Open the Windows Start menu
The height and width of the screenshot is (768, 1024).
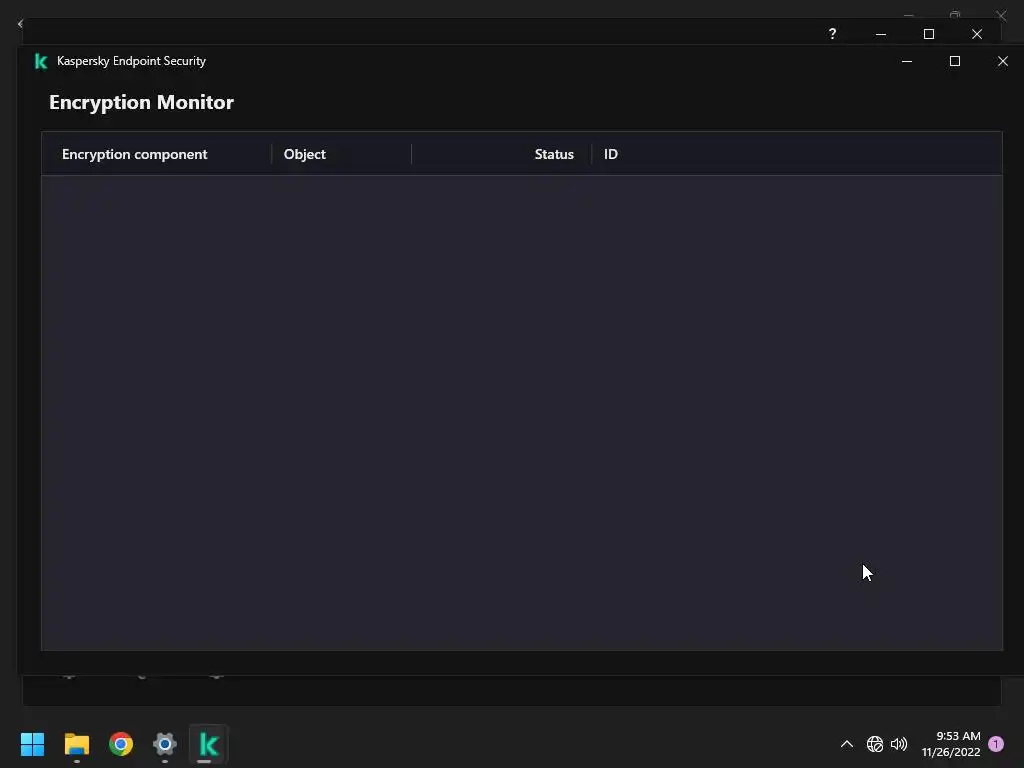pyautogui.click(x=32, y=744)
